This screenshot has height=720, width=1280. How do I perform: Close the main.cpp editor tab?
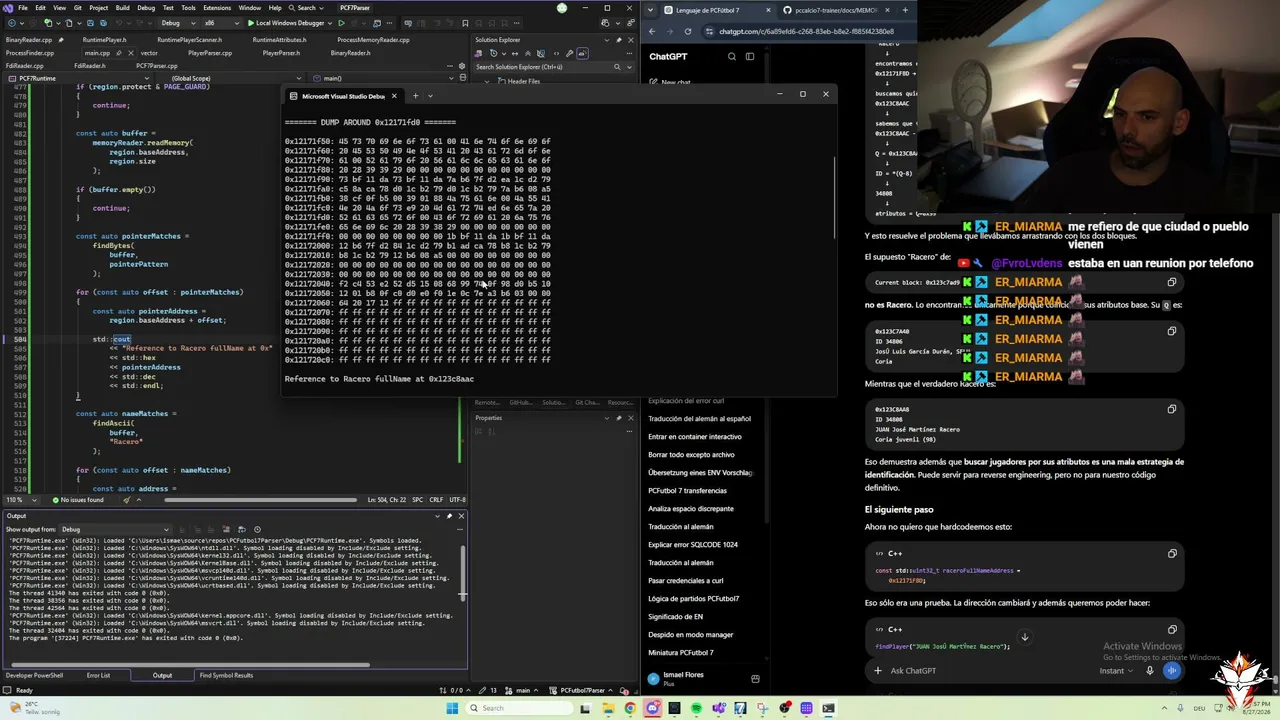click(x=130, y=53)
